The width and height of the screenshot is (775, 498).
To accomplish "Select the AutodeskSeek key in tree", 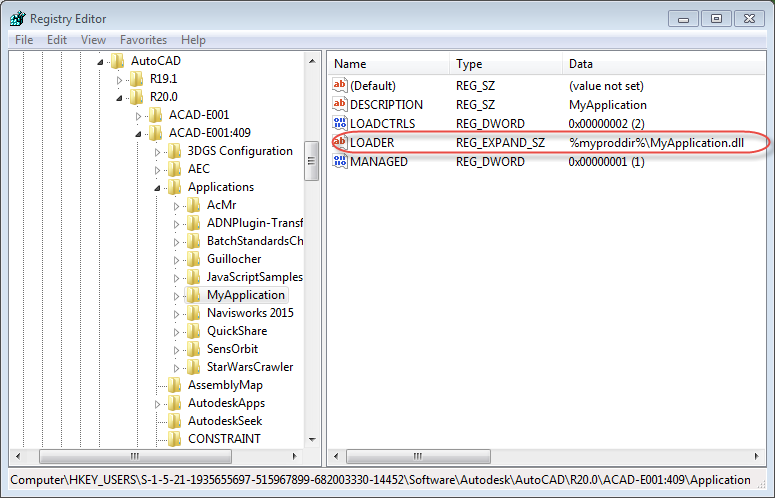I will point(224,421).
